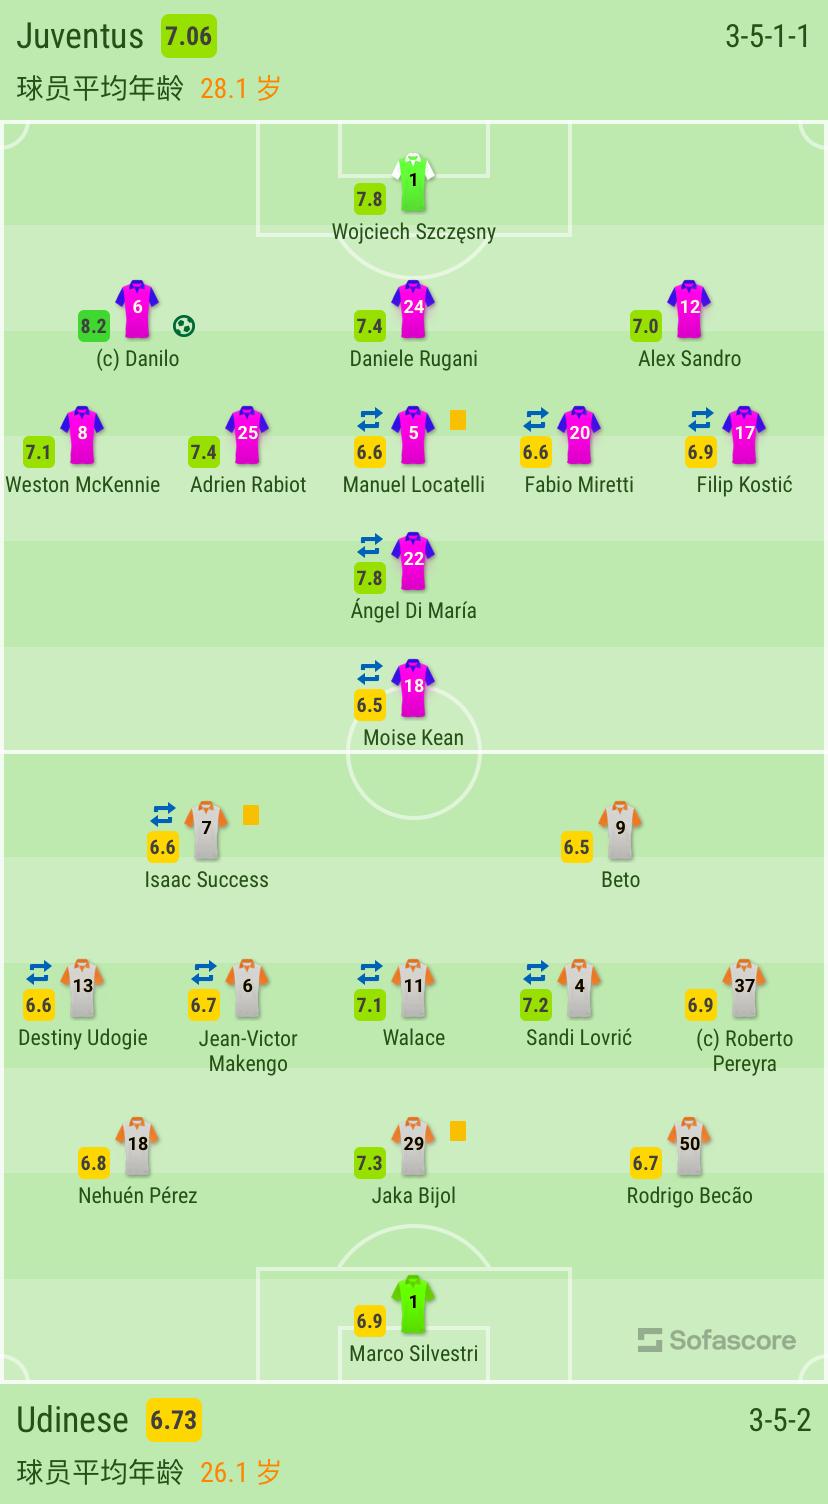
Task: Click Jaka Bijol's yellow card icon
Action: (x=458, y=1131)
